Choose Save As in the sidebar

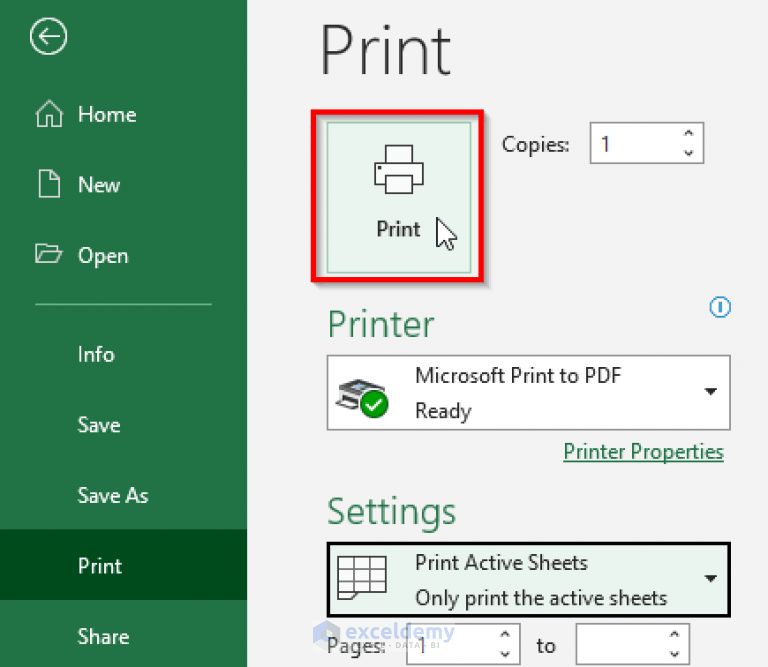pyautogui.click(x=113, y=495)
